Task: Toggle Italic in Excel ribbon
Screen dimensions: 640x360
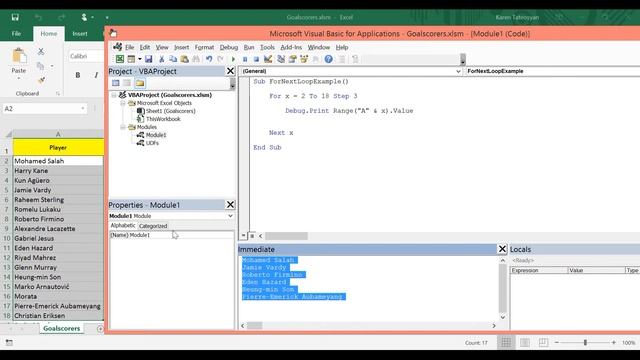Action: 96,75
